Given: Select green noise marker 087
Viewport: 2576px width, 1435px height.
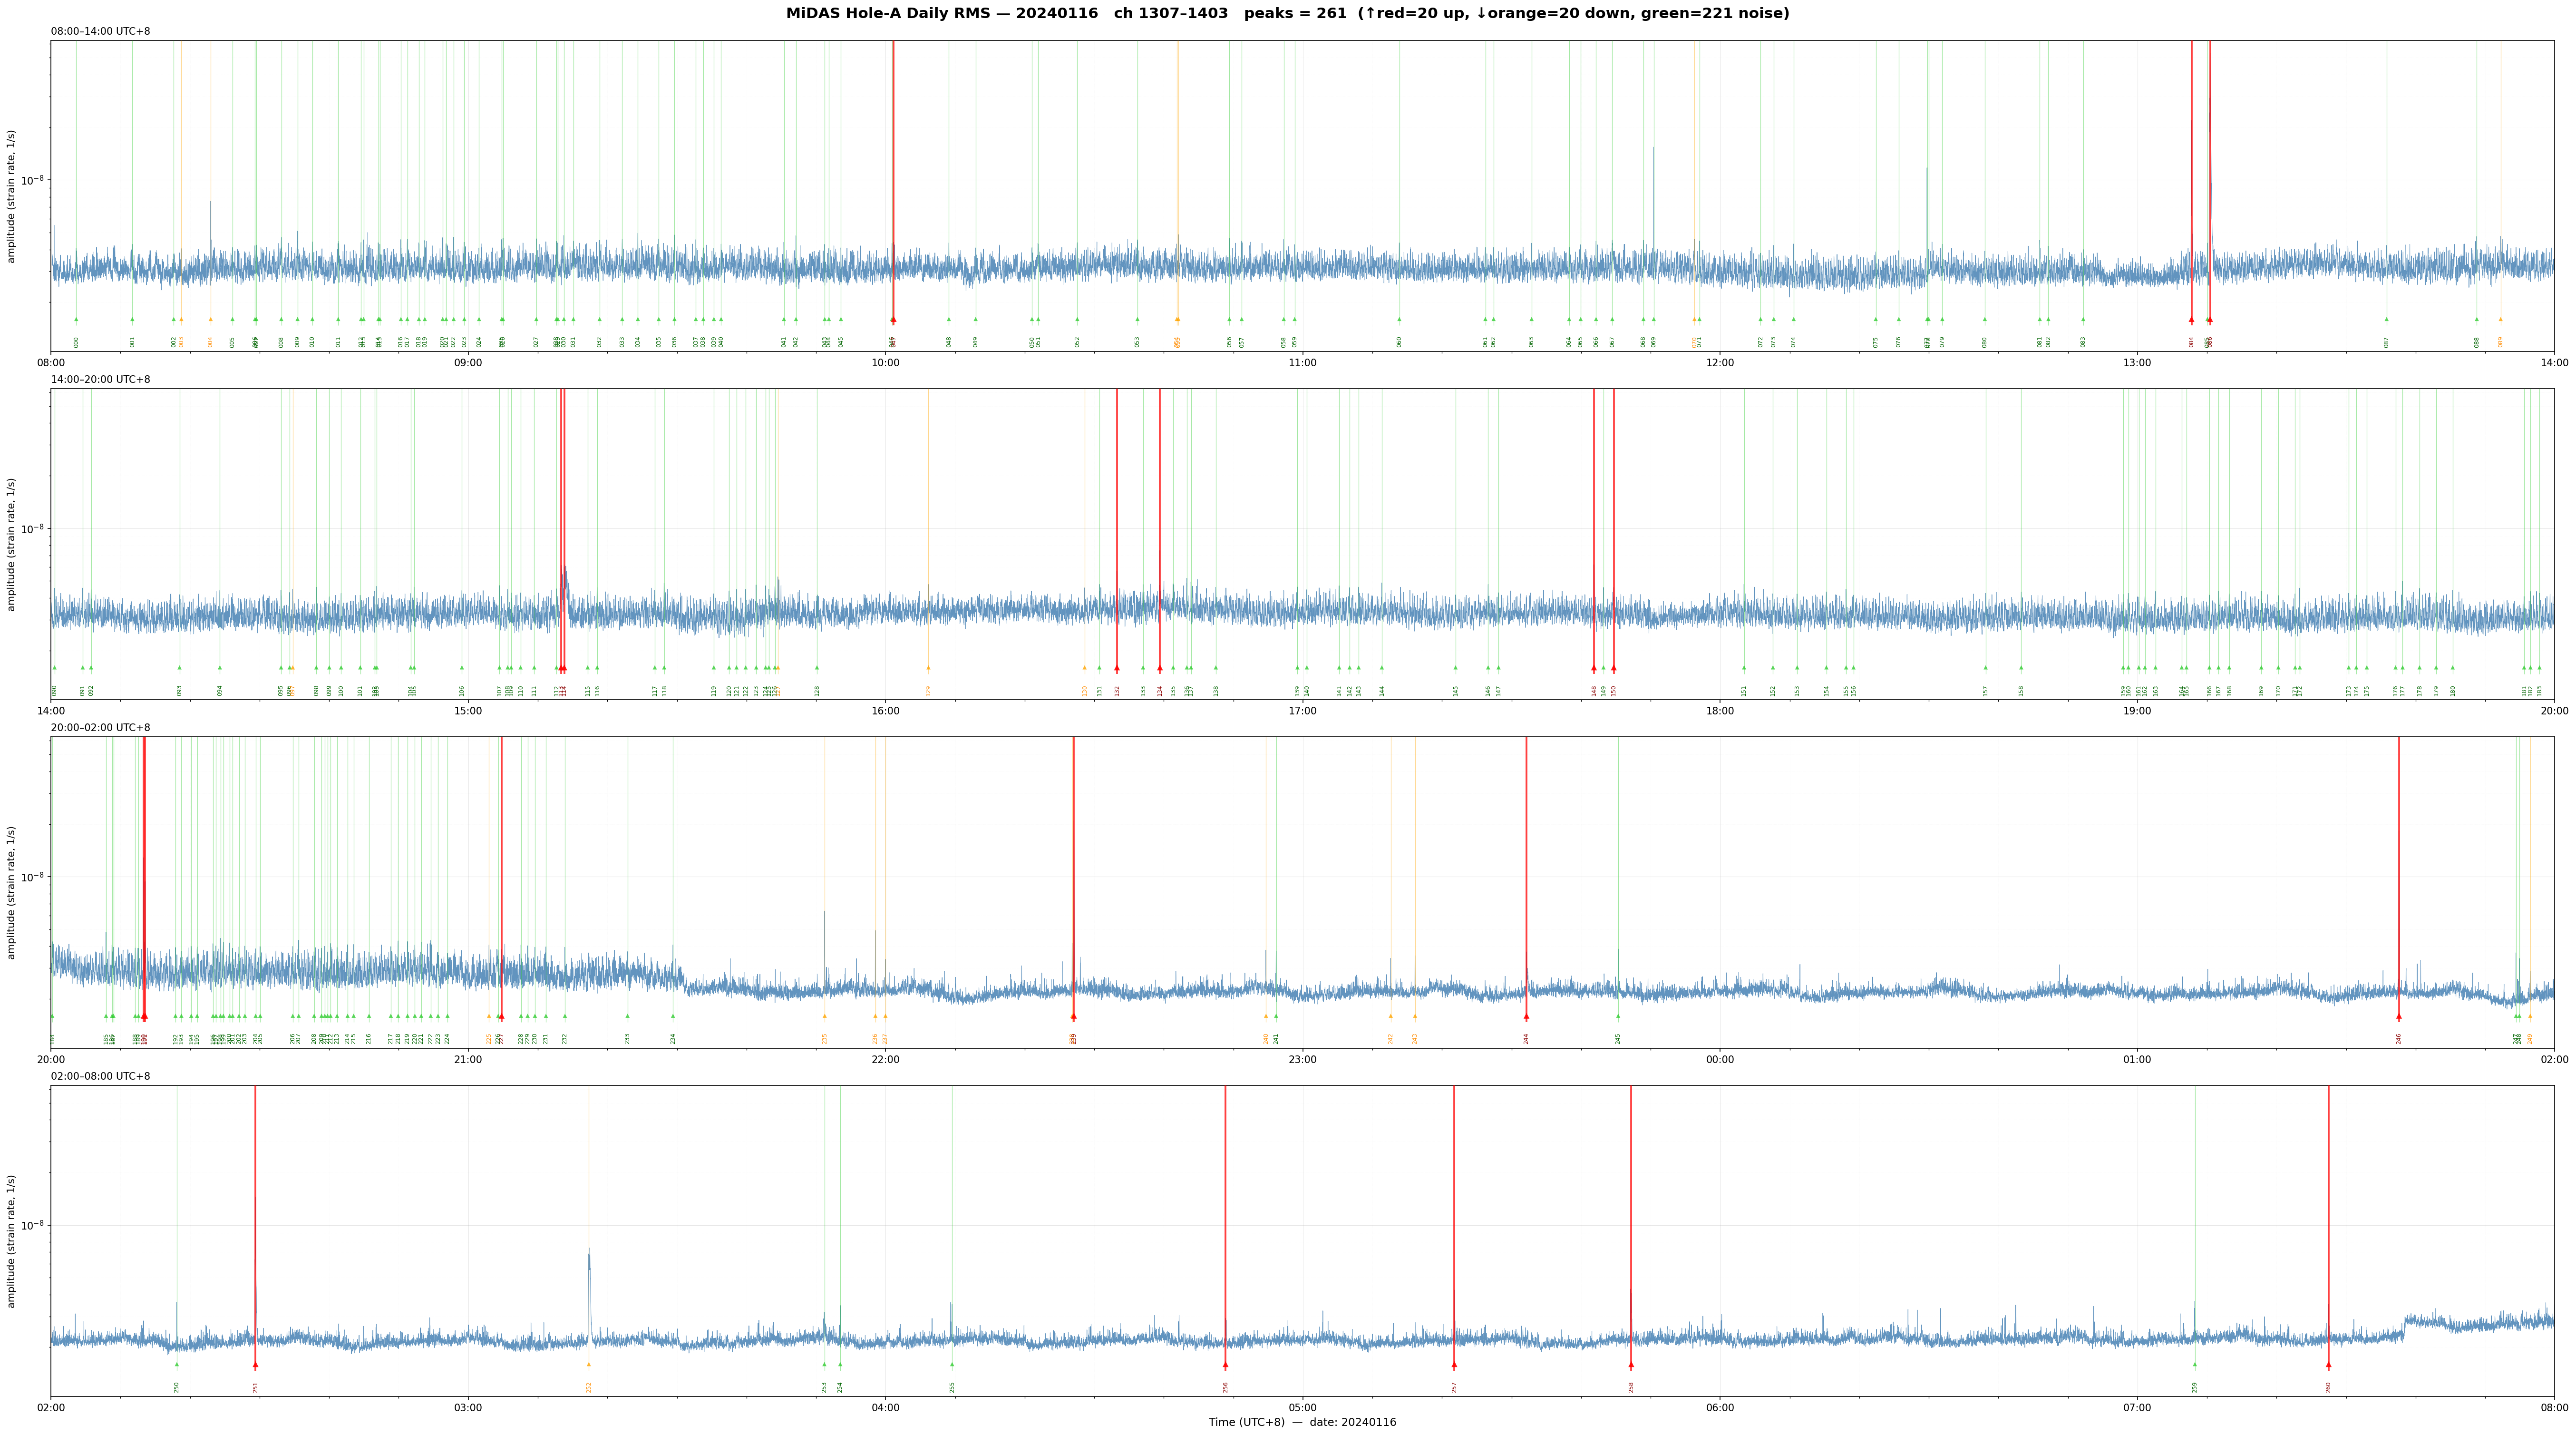Looking at the screenshot, I should [x=2386, y=320].
